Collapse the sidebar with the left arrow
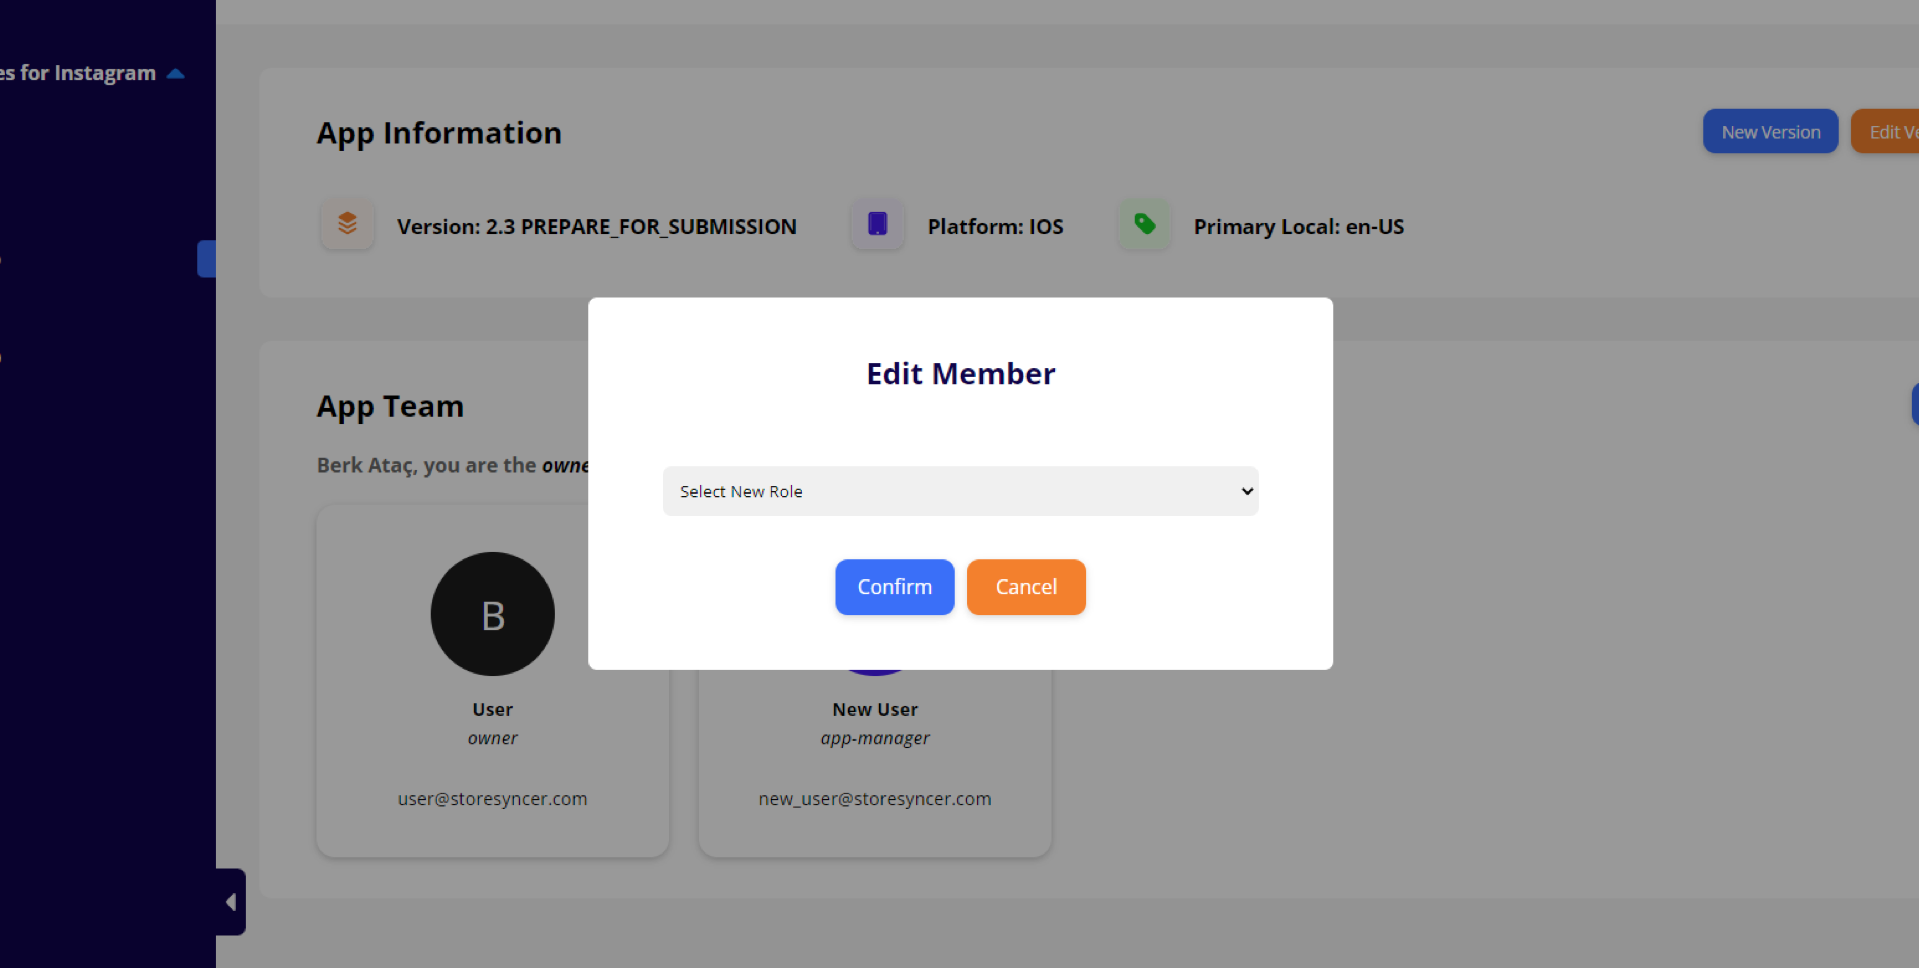The height and width of the screenshot is (968, 1919). tap(231, 902)
